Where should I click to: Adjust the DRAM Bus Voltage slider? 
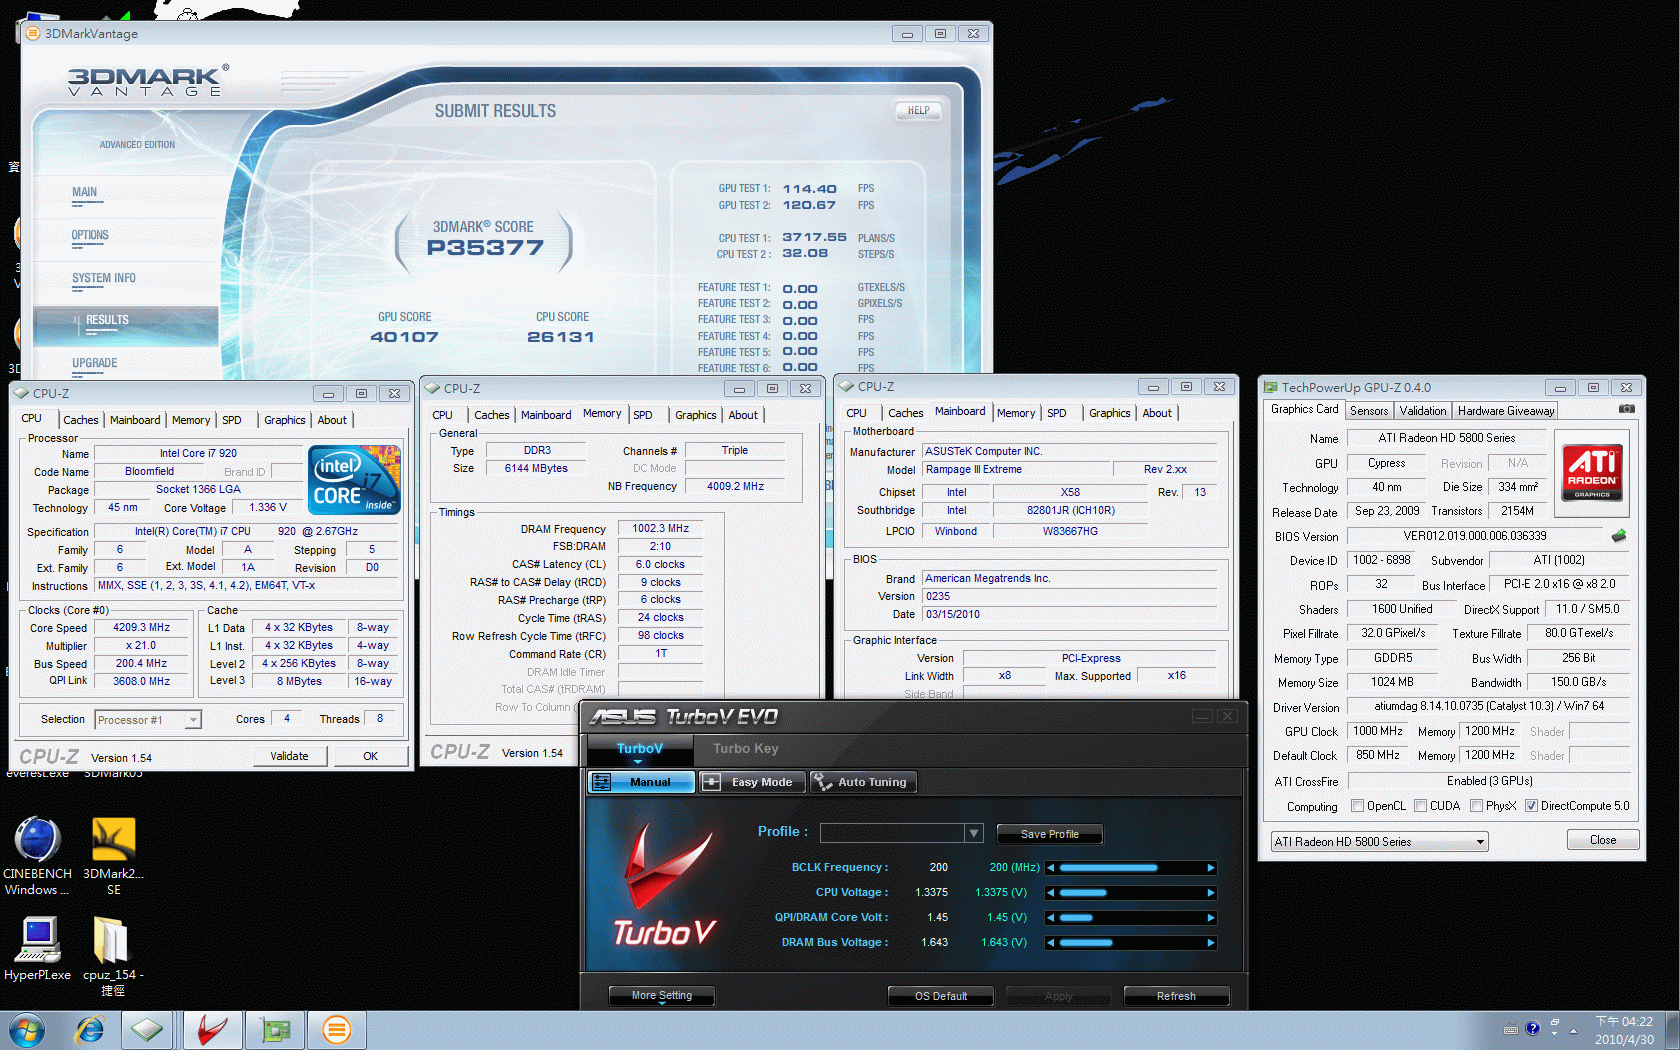(1131, 943)
